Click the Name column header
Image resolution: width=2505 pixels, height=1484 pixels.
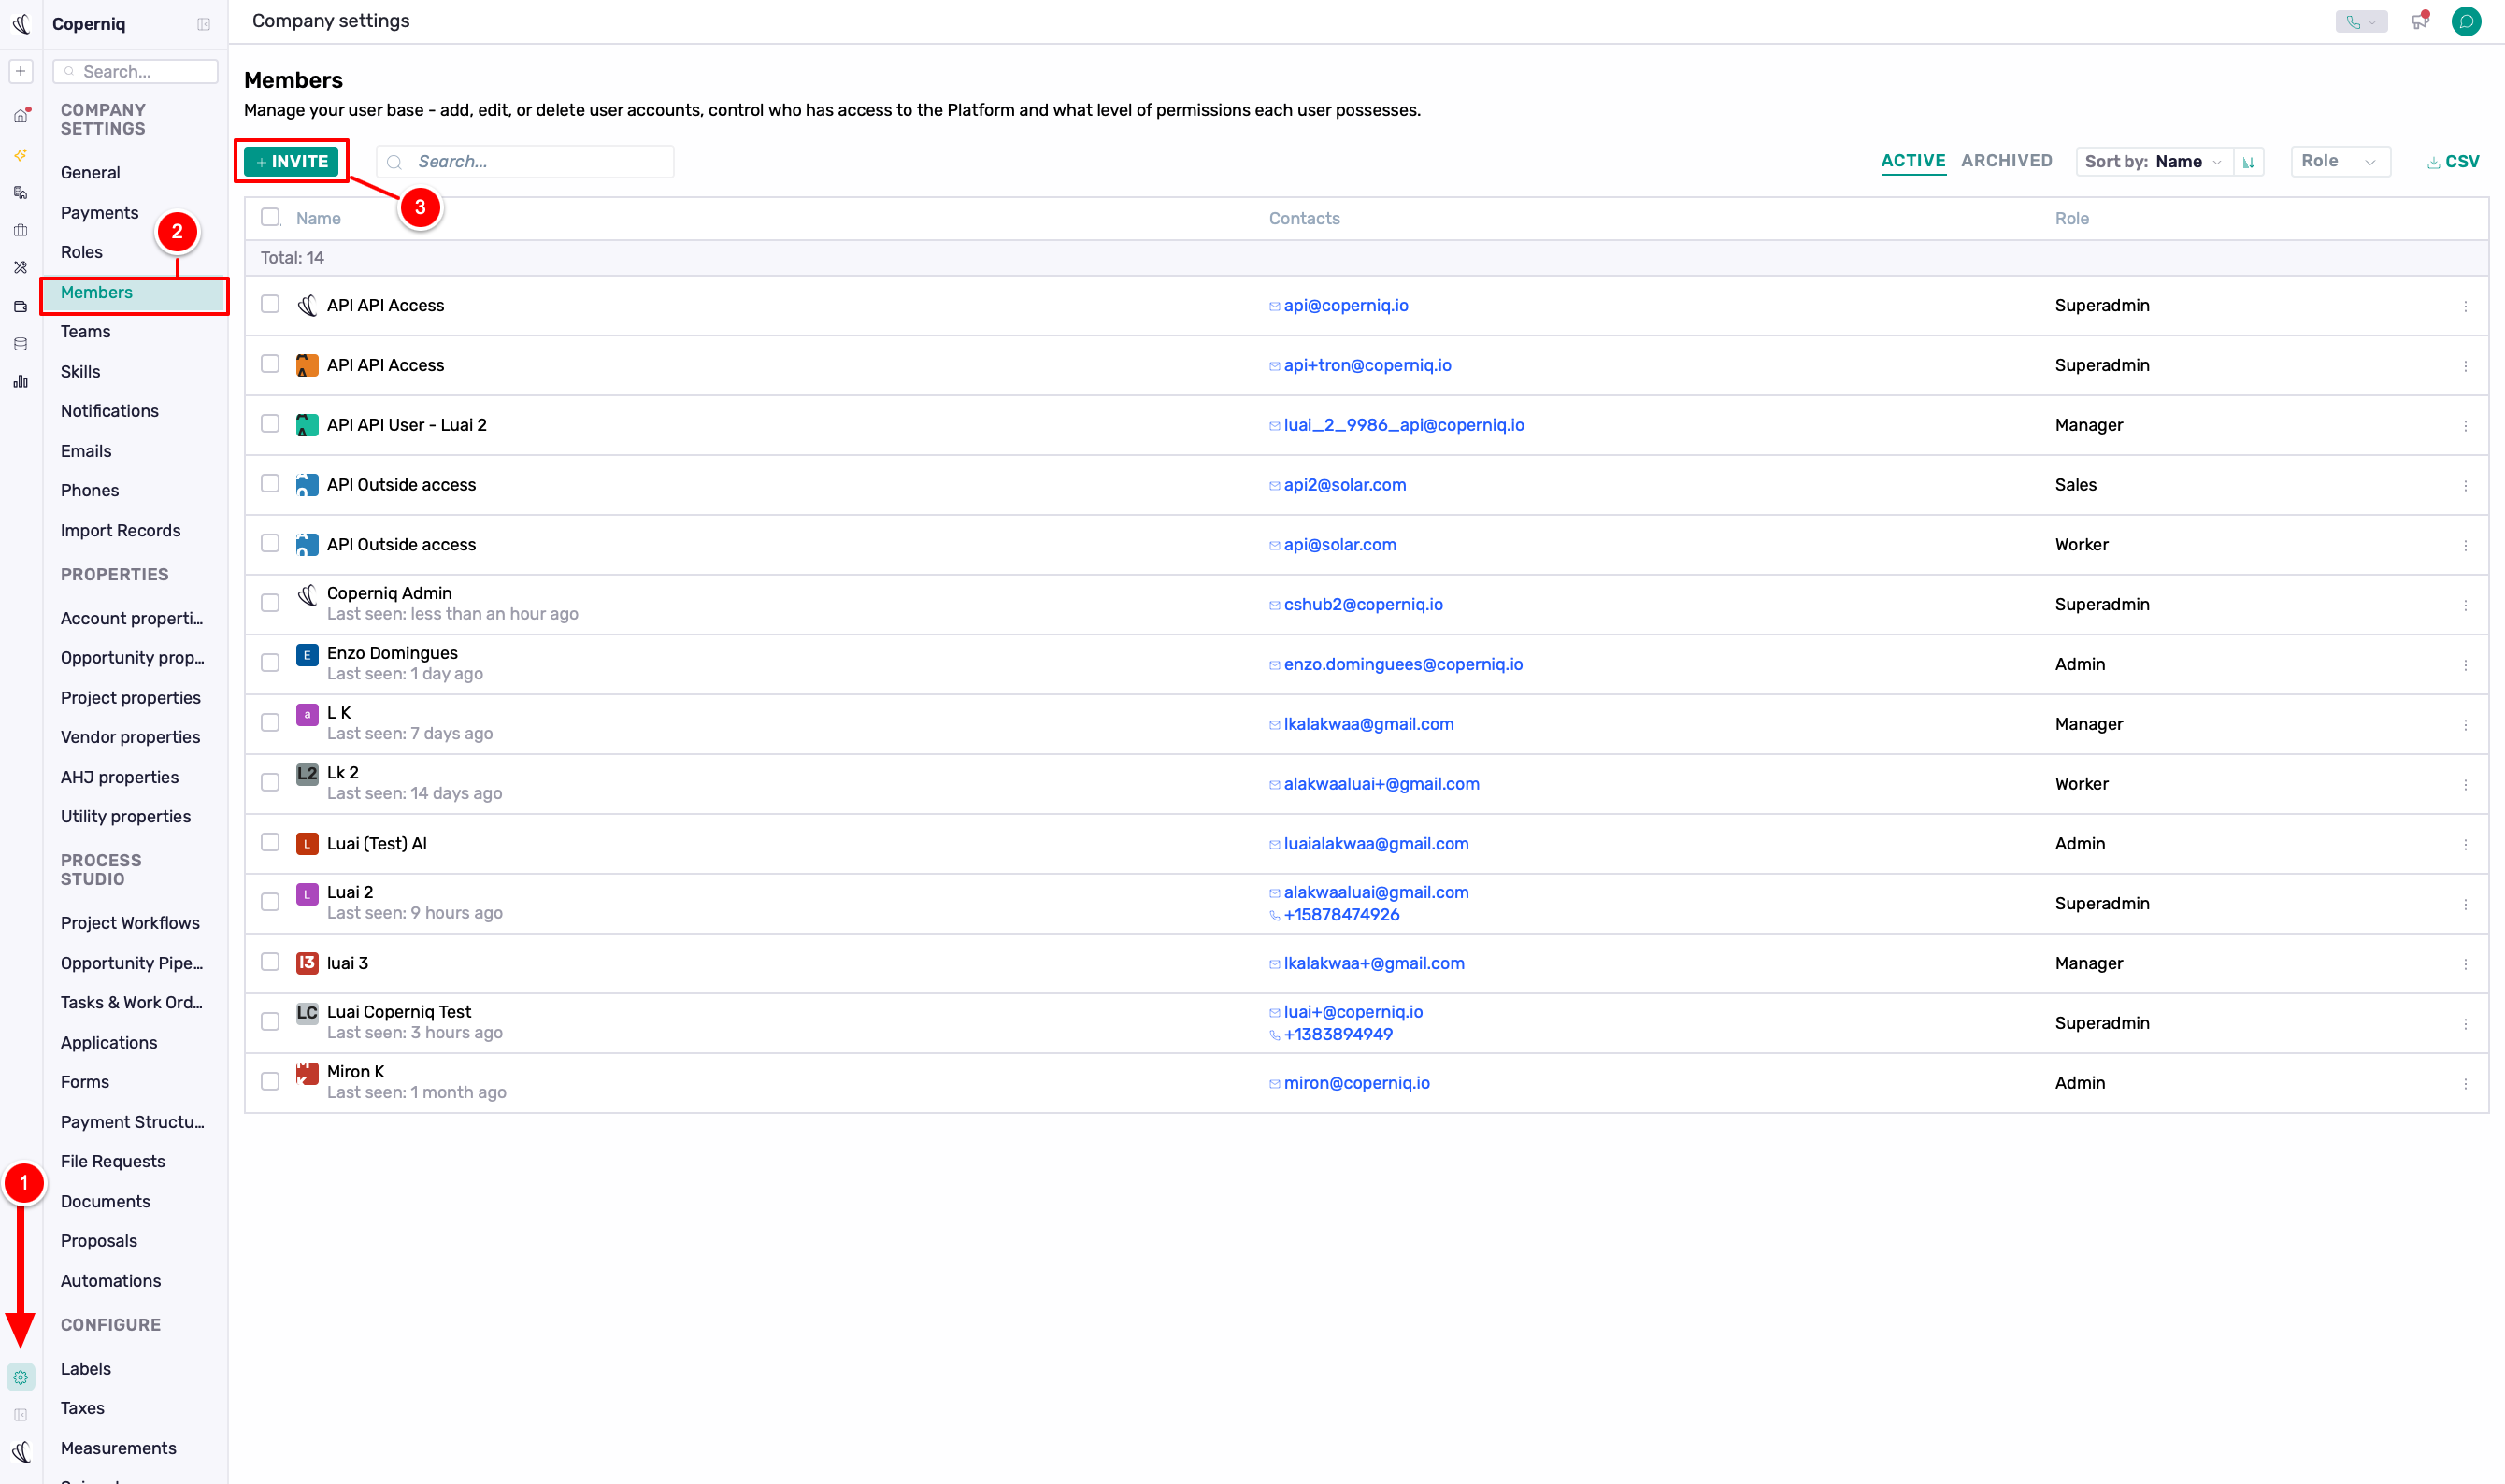click(x=318, y=218)
